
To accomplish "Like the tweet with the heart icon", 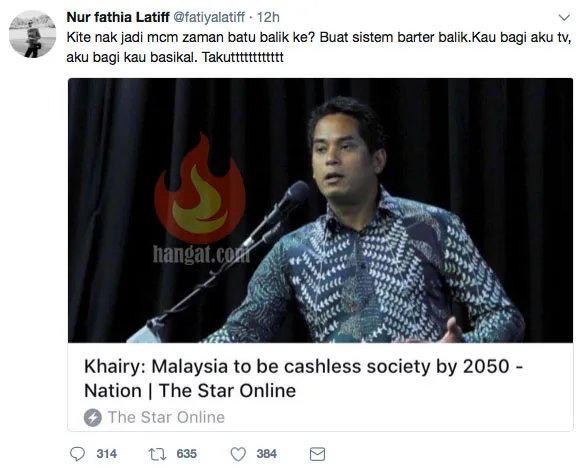I will click(x=238, y=454).
